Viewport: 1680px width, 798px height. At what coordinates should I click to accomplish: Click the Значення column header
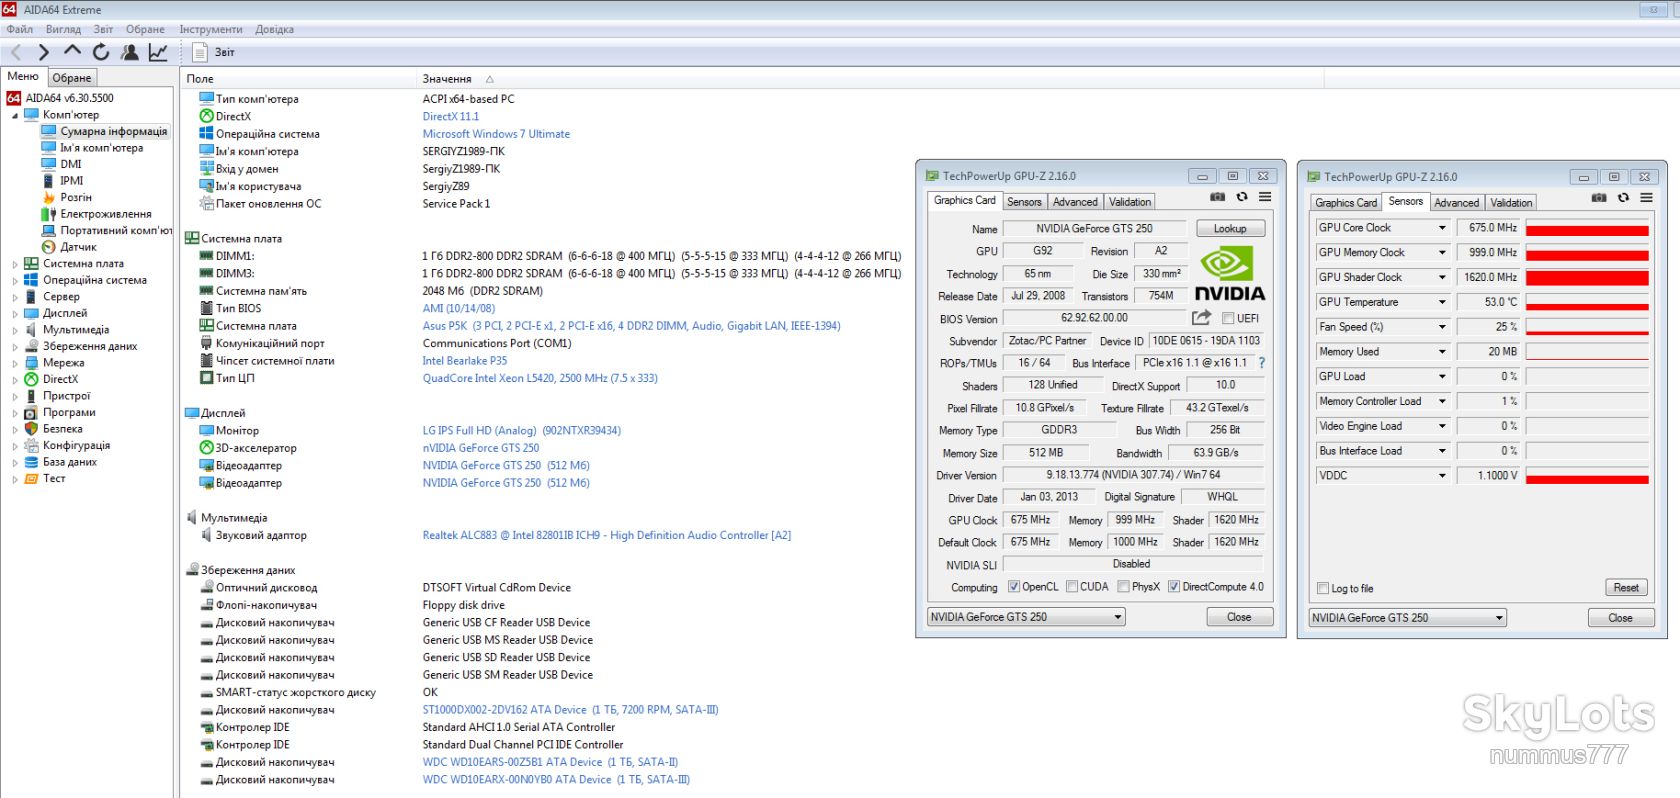[447, 79]
